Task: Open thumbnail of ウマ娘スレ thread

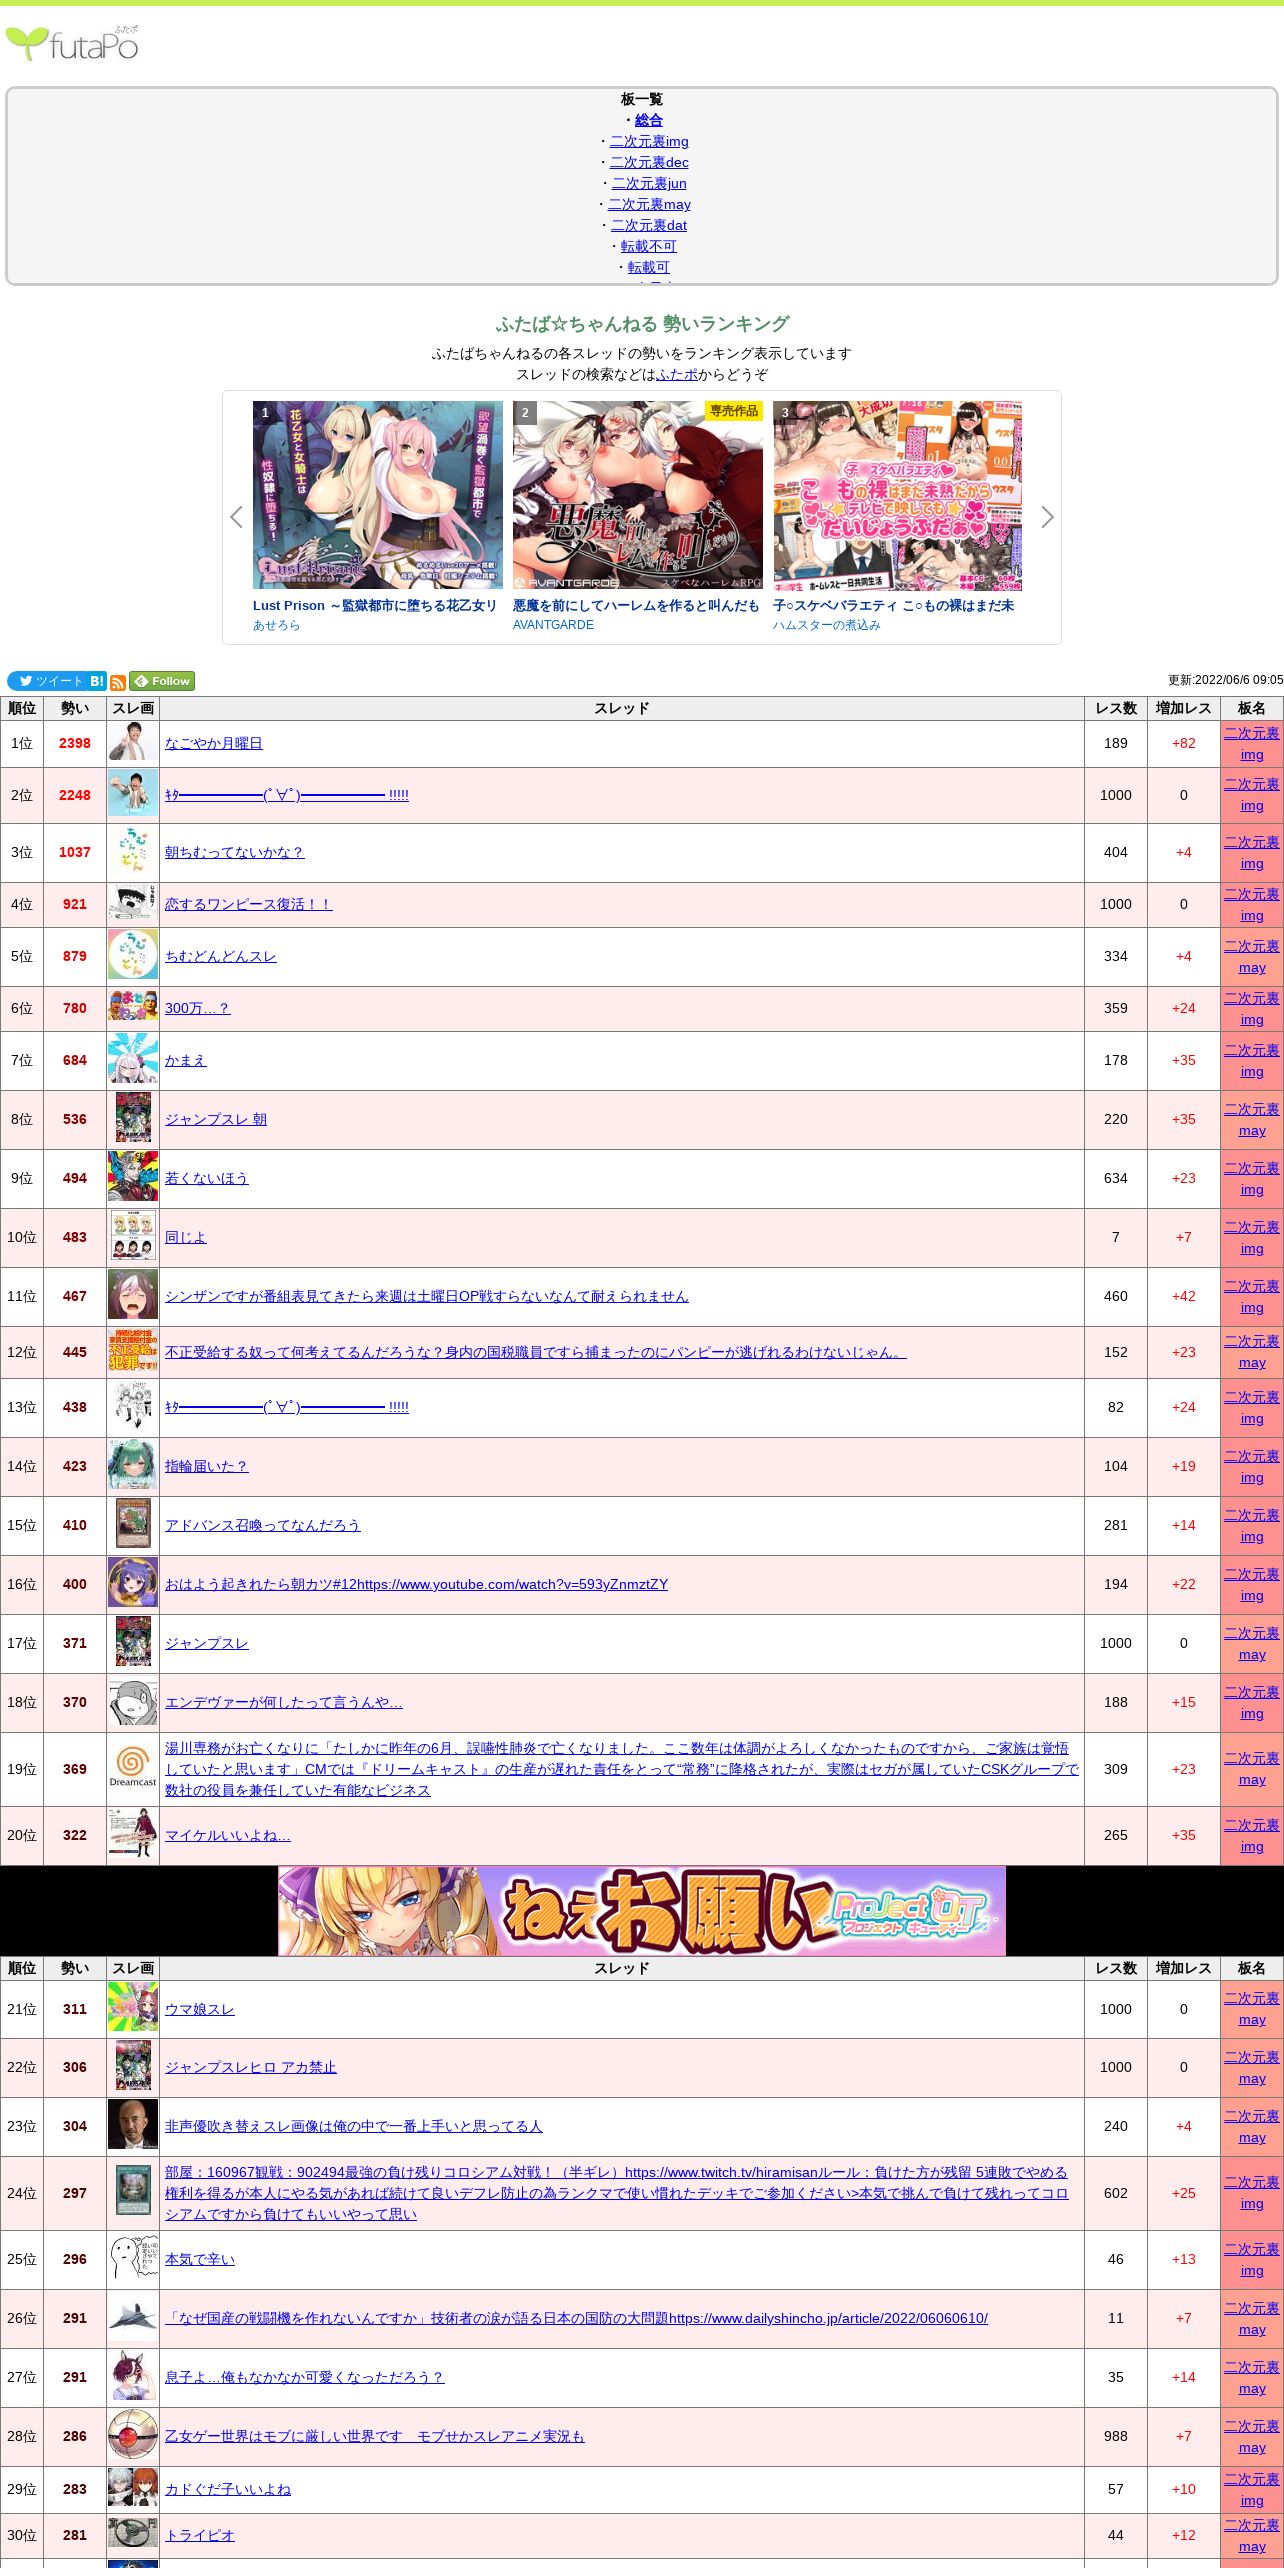Action: tap(133, 2009)
